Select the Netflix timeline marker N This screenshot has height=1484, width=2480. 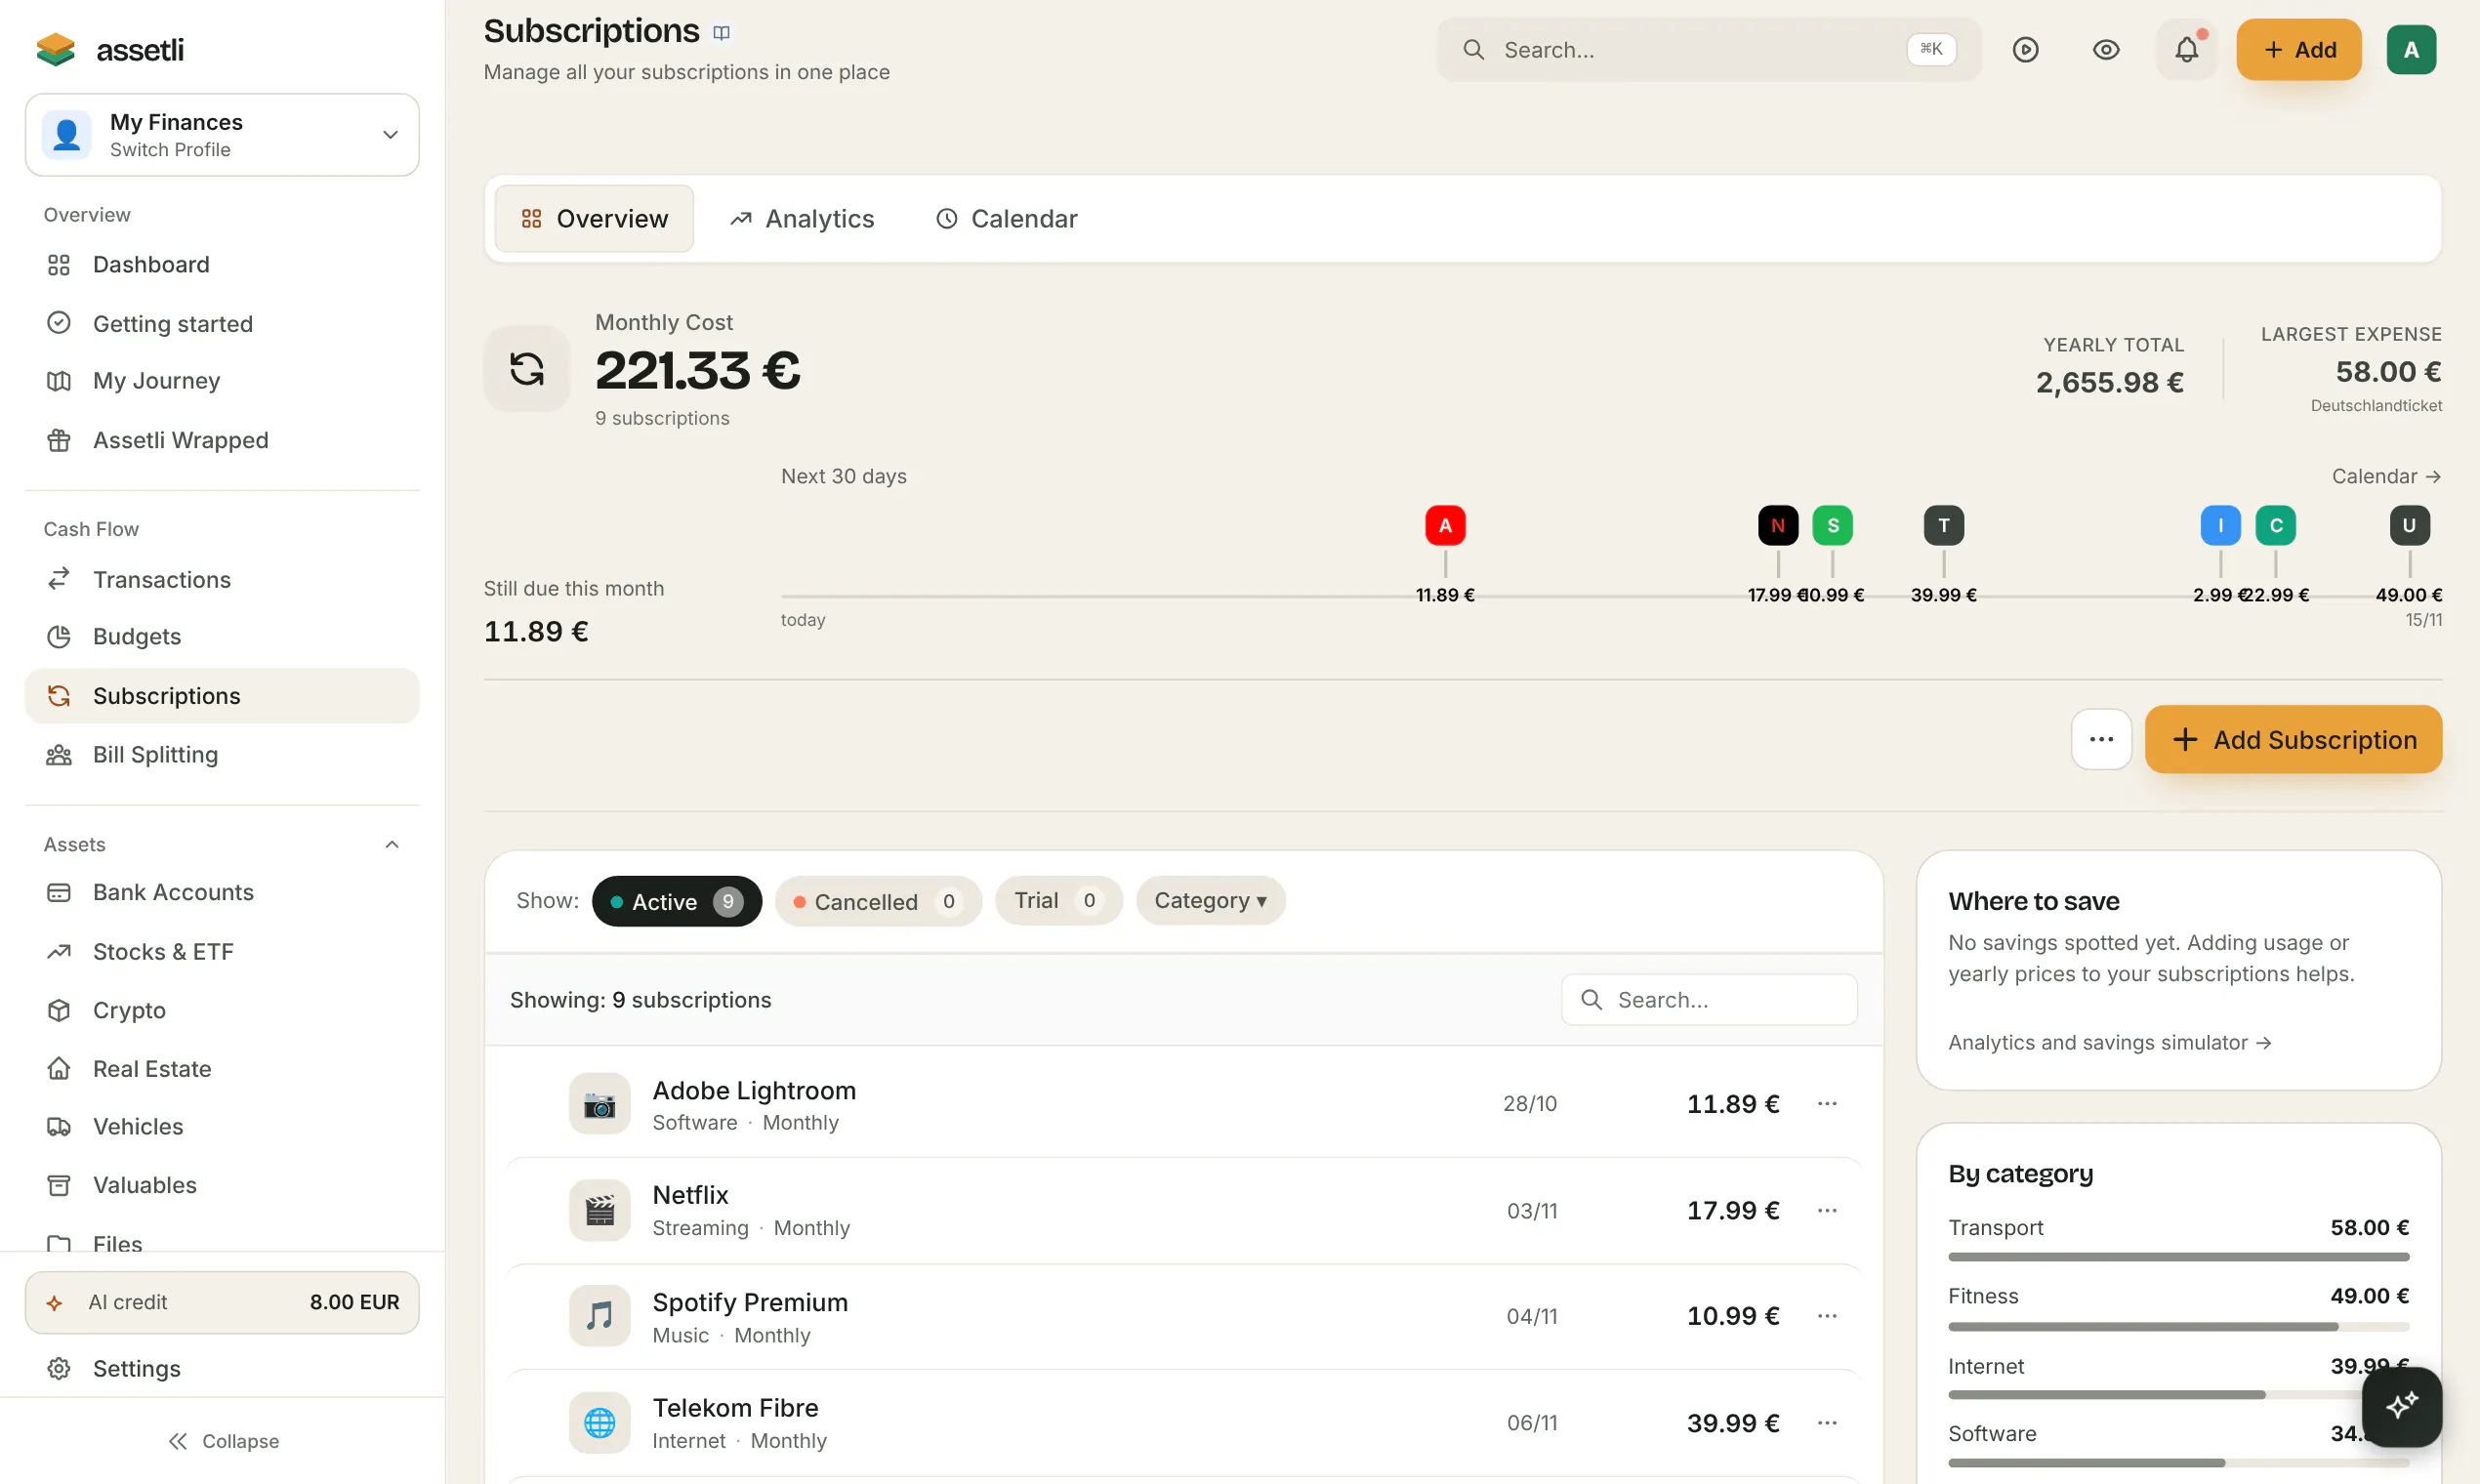1778,525
